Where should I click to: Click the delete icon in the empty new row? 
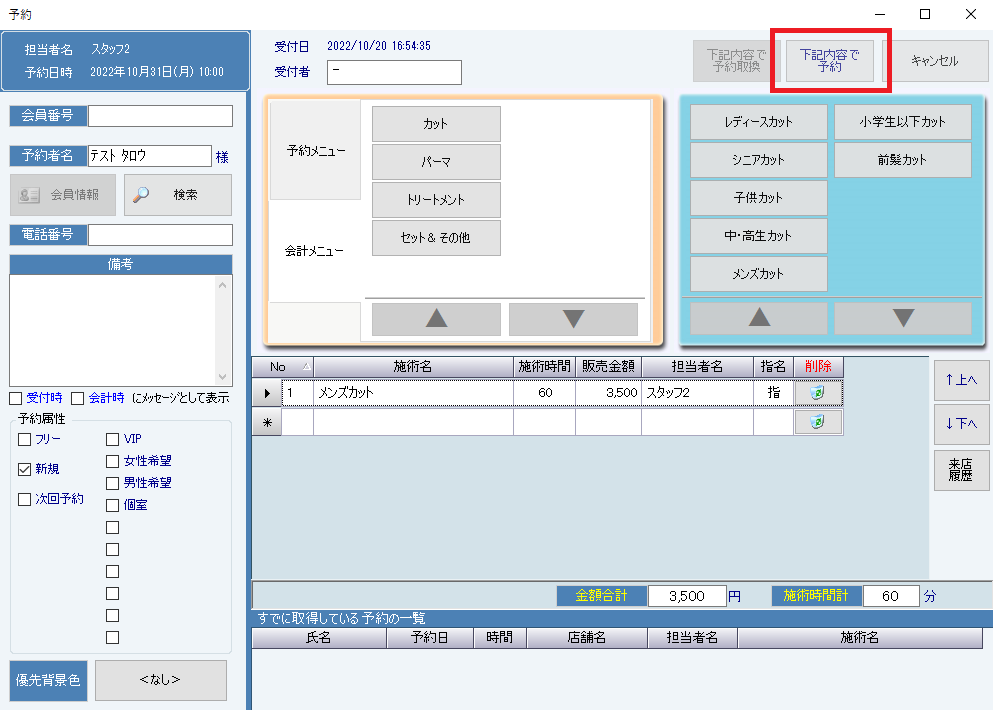[x=818, y=423]
